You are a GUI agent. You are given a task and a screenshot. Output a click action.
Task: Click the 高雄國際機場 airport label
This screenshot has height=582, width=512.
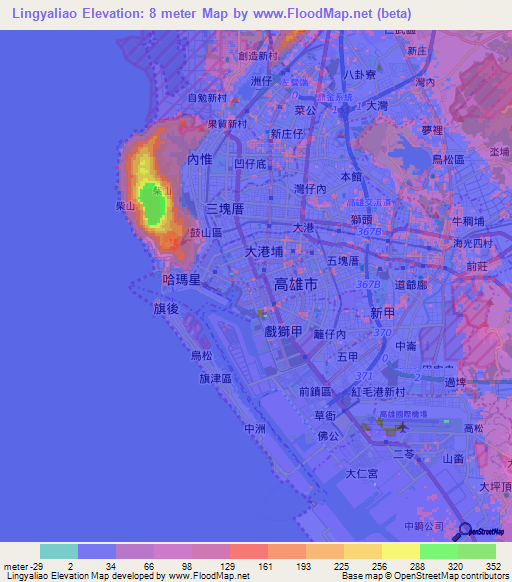[x=403, y=414]
